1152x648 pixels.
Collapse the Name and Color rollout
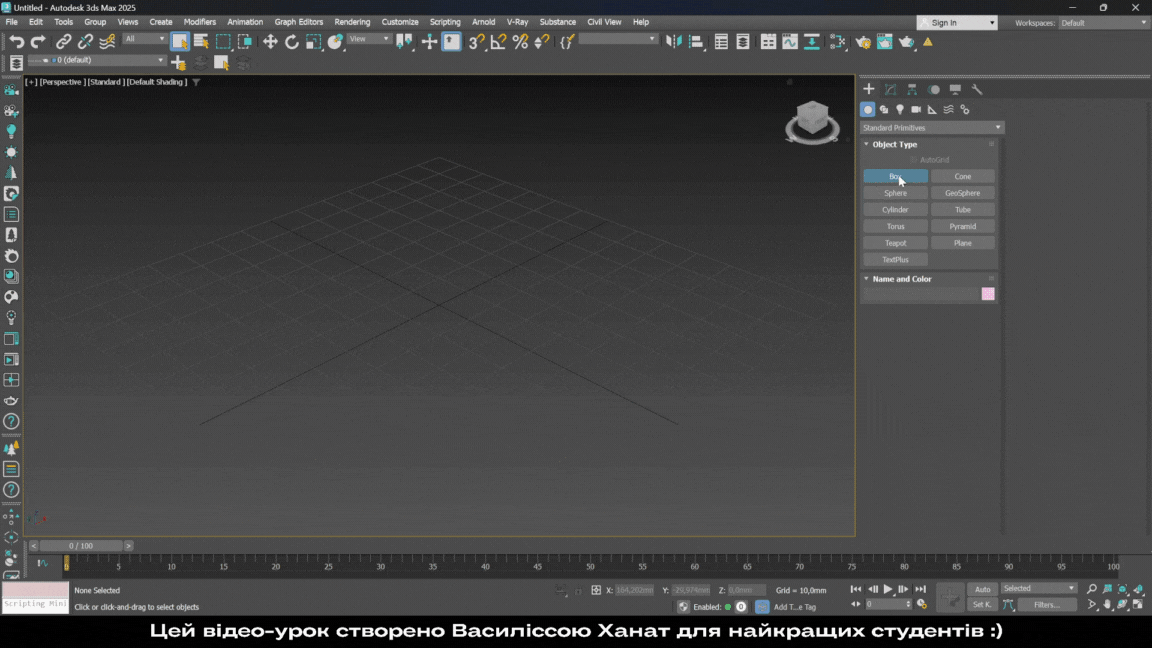[x=901, y=278]
